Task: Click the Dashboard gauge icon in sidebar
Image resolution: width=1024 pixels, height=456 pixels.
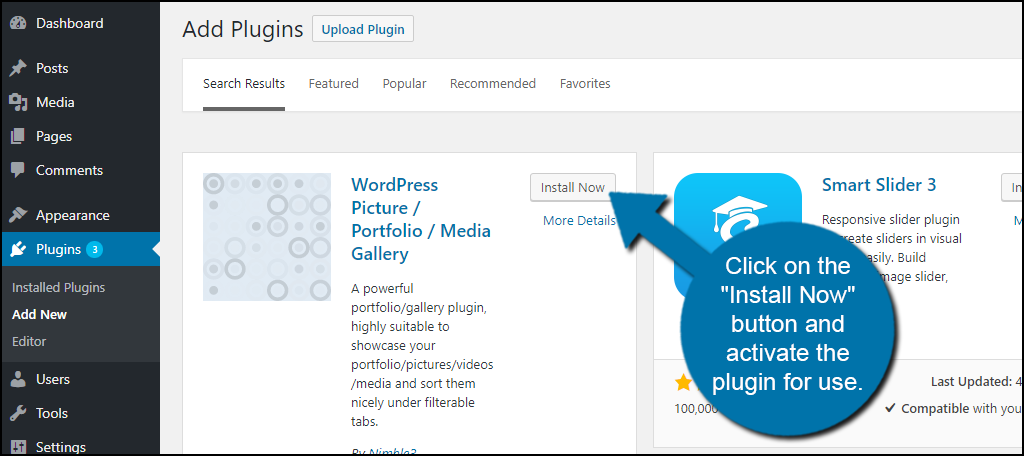Action: point(18,23)
